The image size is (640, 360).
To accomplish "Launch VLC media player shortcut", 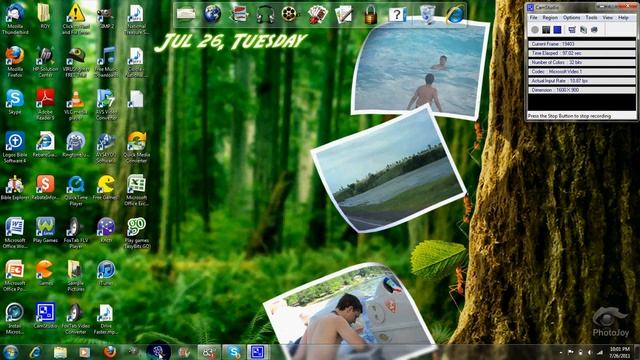I will click(76, 104).
